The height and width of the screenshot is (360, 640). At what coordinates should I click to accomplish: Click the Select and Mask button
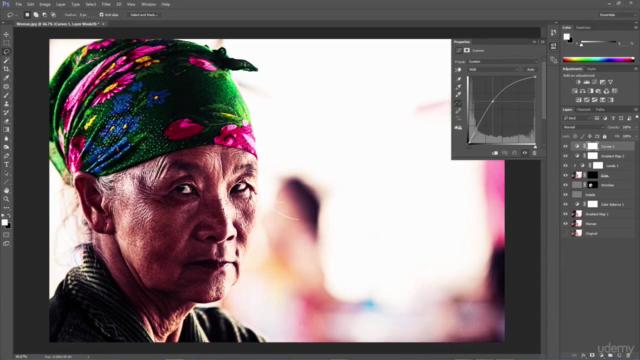click(144, 15)
